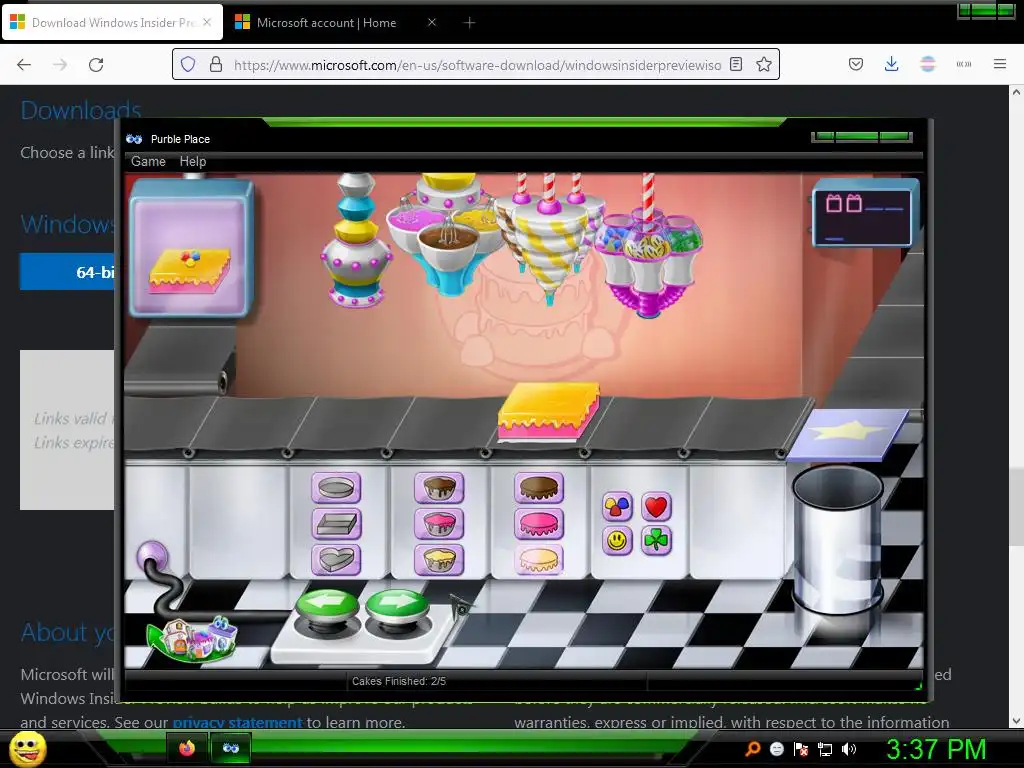Click the privacy statement link
1024x768 pixels.
(237, 722)
